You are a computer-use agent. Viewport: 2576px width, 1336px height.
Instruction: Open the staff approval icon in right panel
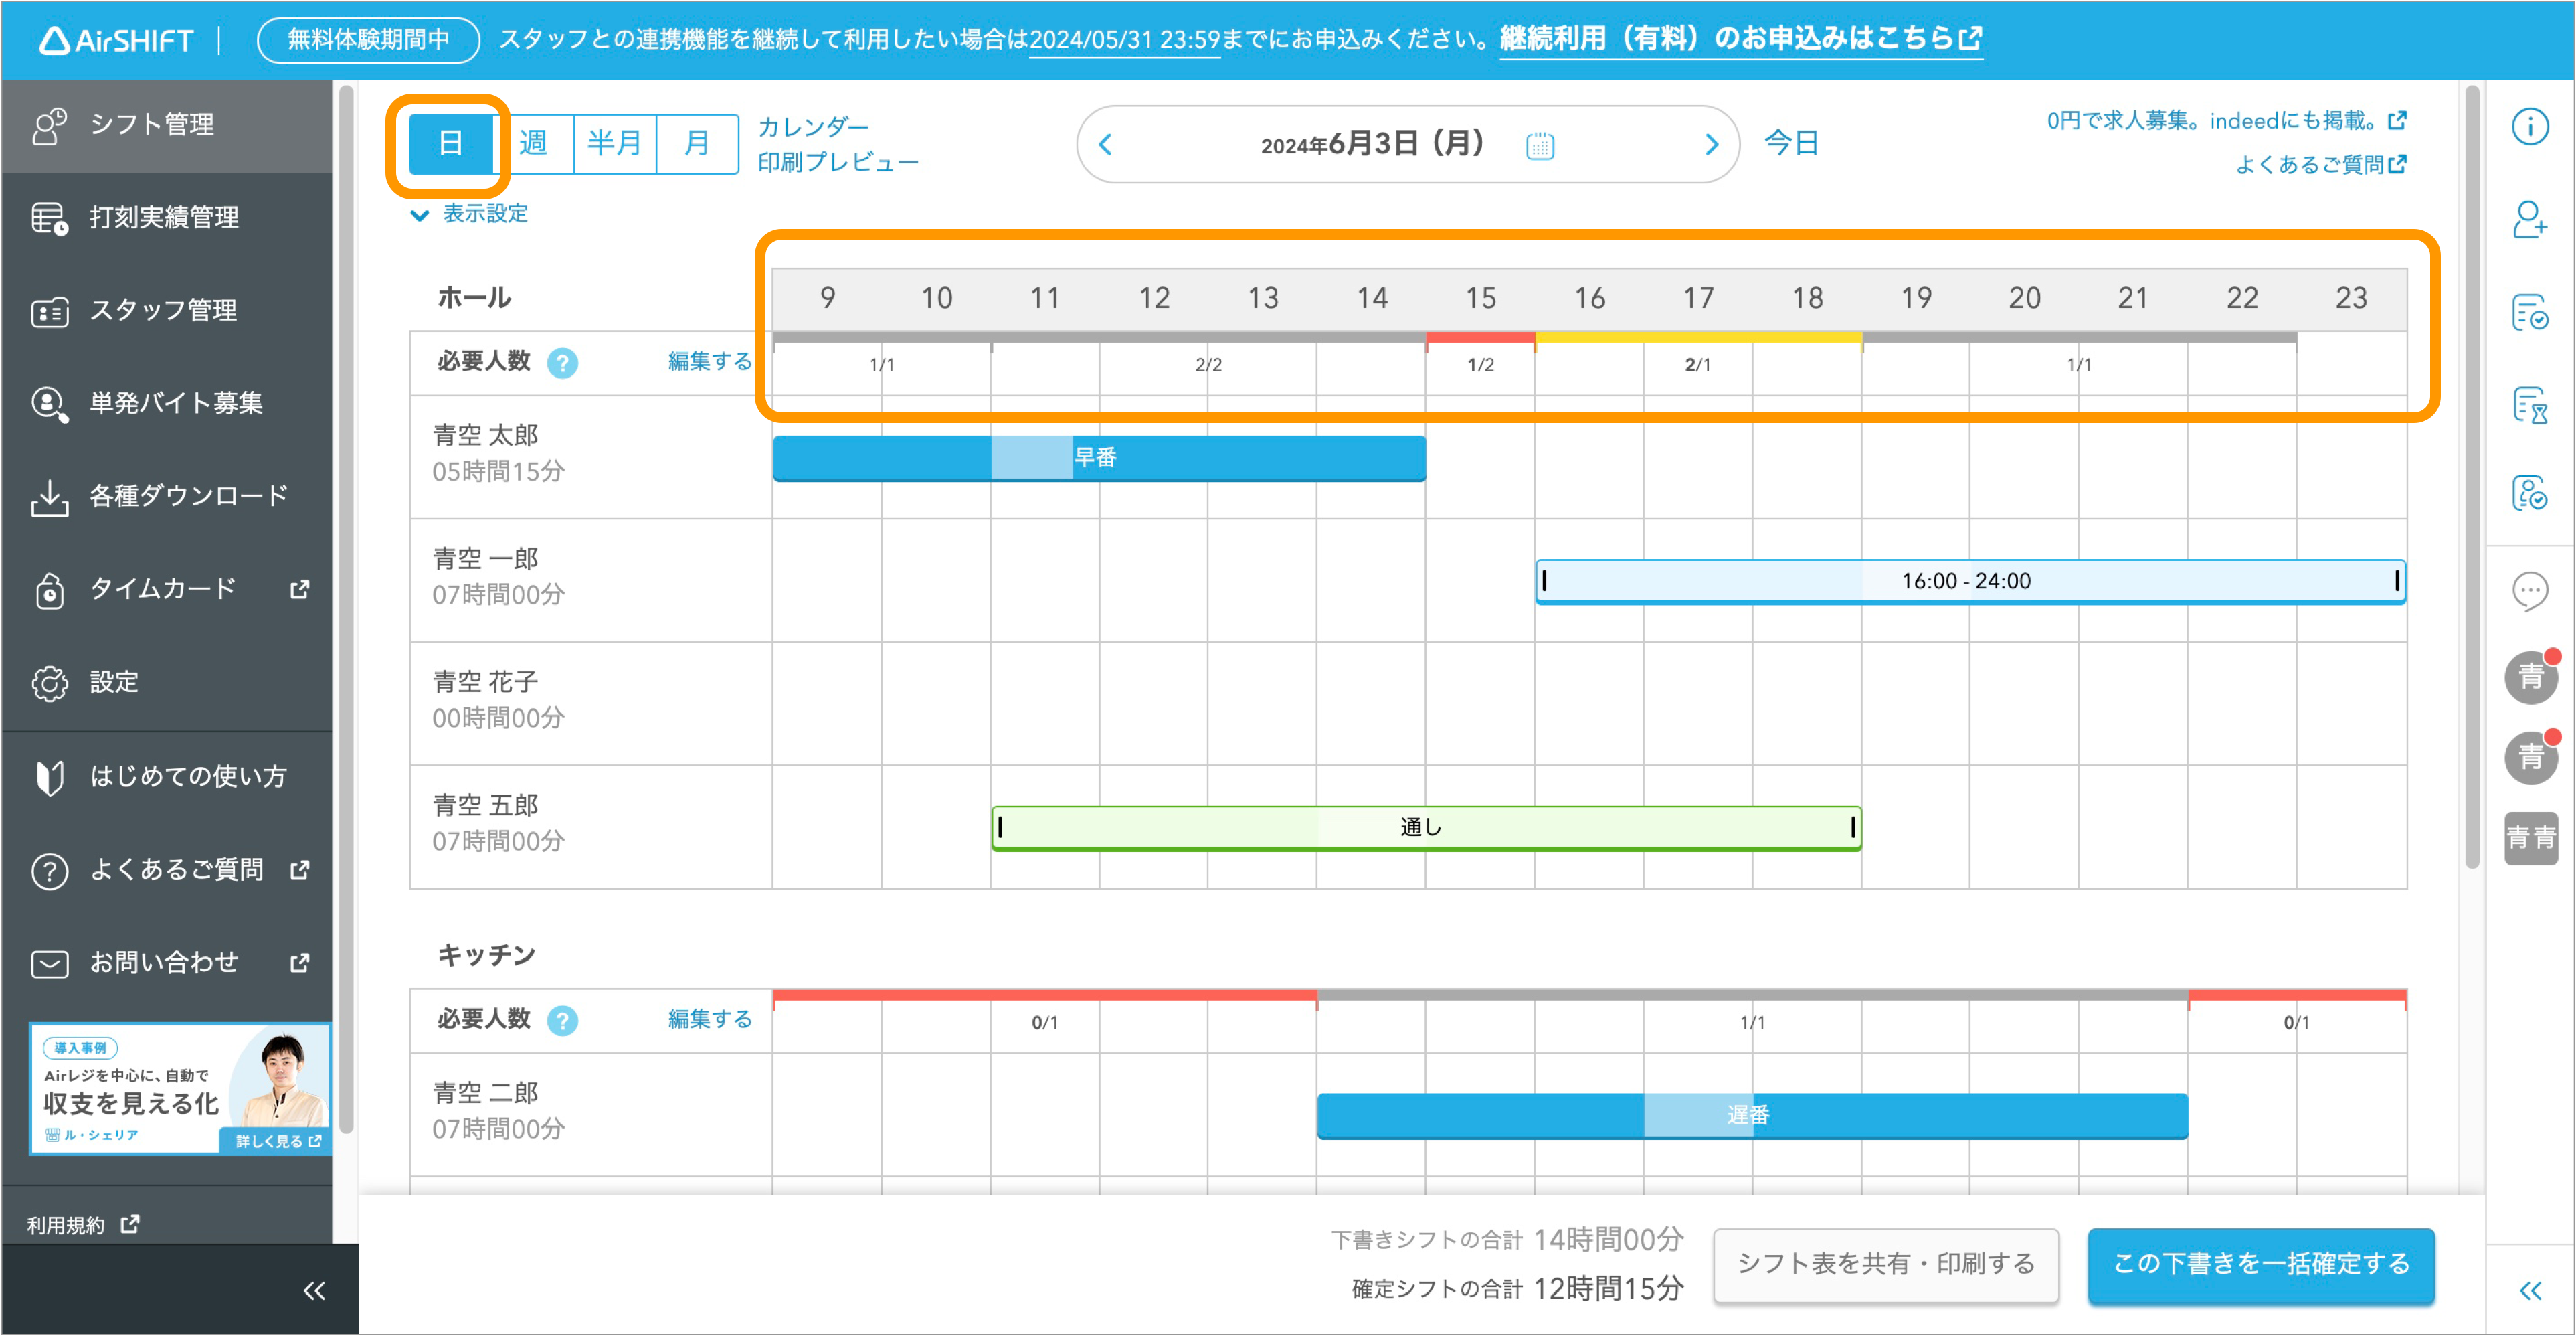pyautogui.click(x=2530, y=493)
